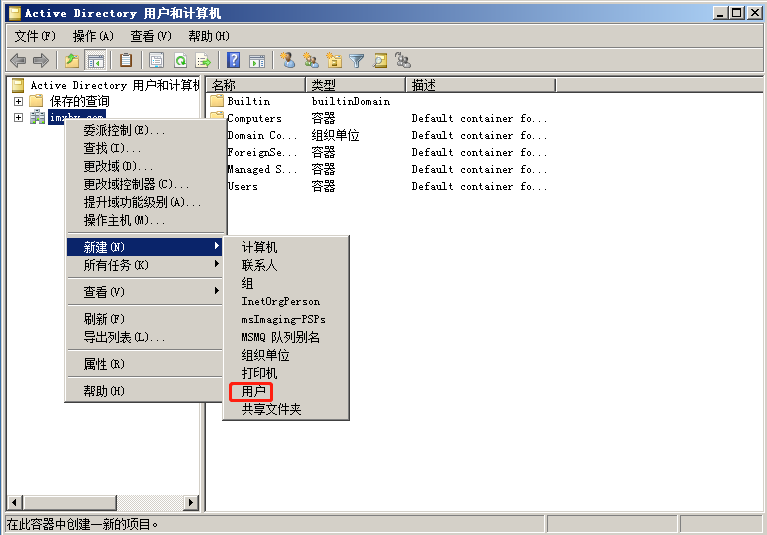The width and height of the screenshot is (767, 535).
Task: Sort by the 描述 column header
Action: [x=481, y=85]
